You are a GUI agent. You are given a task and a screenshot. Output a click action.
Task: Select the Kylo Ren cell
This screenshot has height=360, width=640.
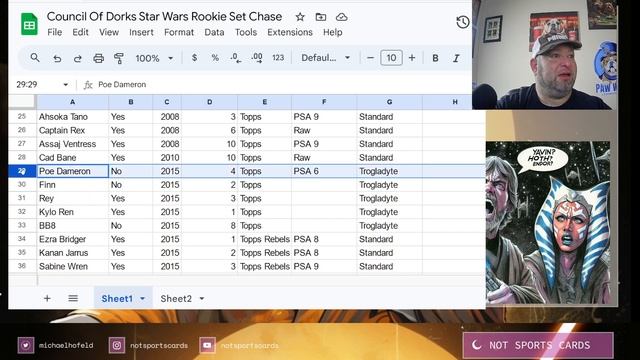73,212
